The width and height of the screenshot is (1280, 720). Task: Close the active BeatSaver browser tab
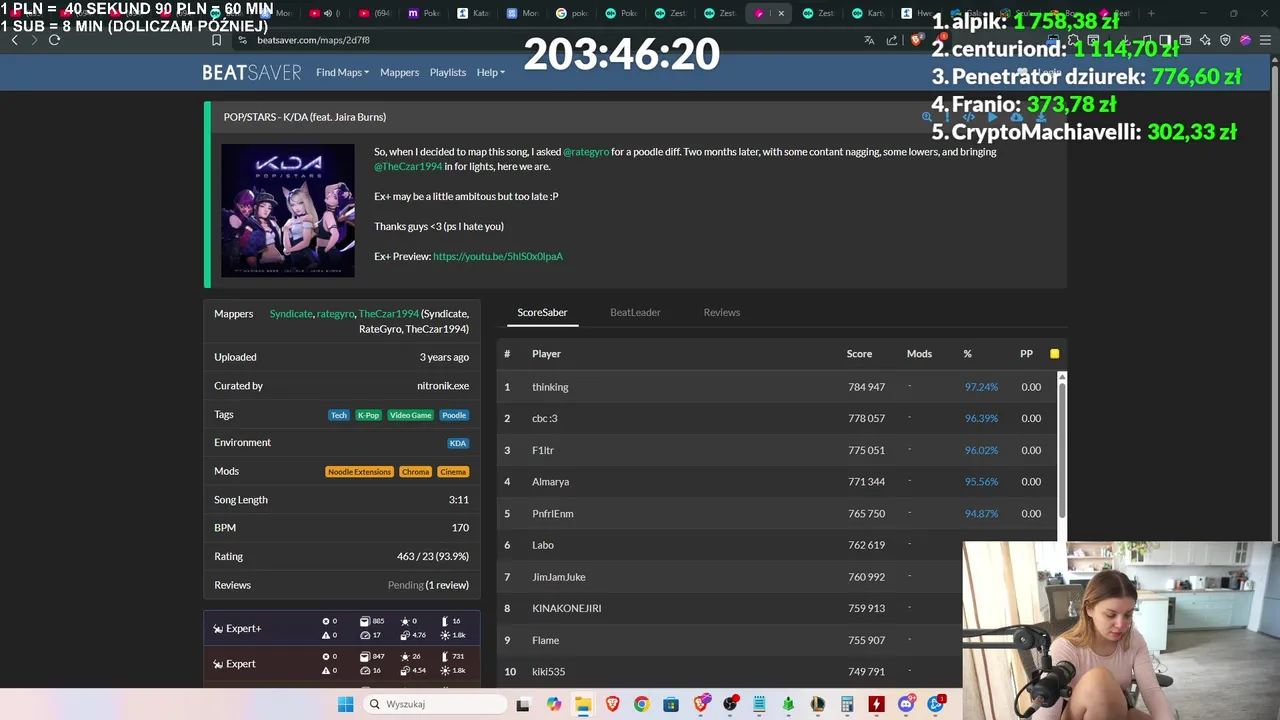point(781,13)
